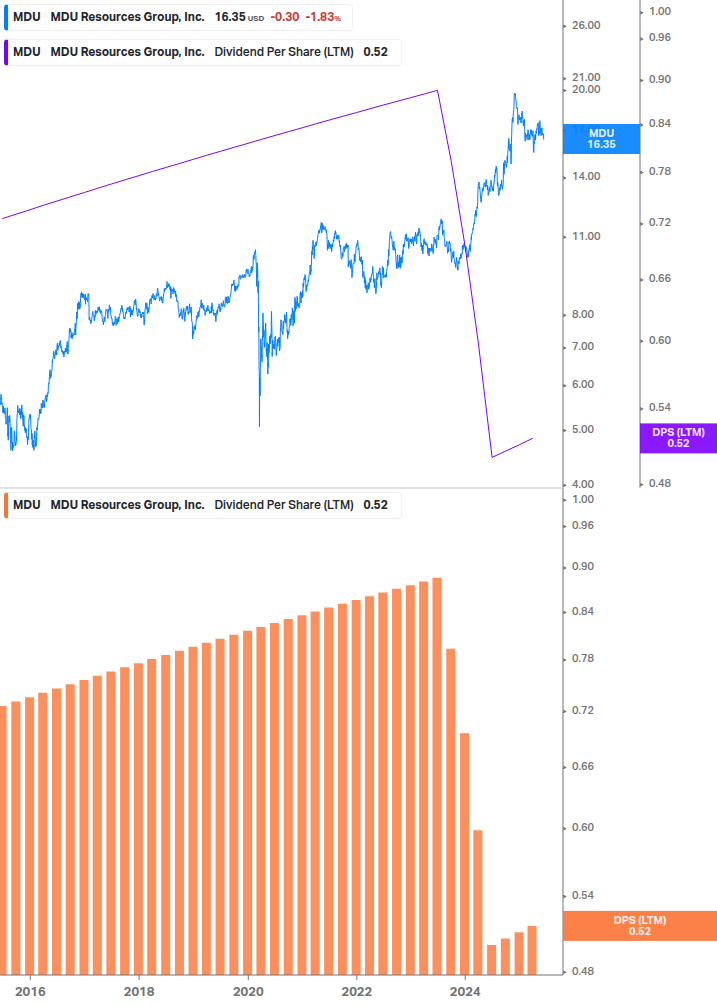Click the 26.00 price axis label

[x=586, y=26]
